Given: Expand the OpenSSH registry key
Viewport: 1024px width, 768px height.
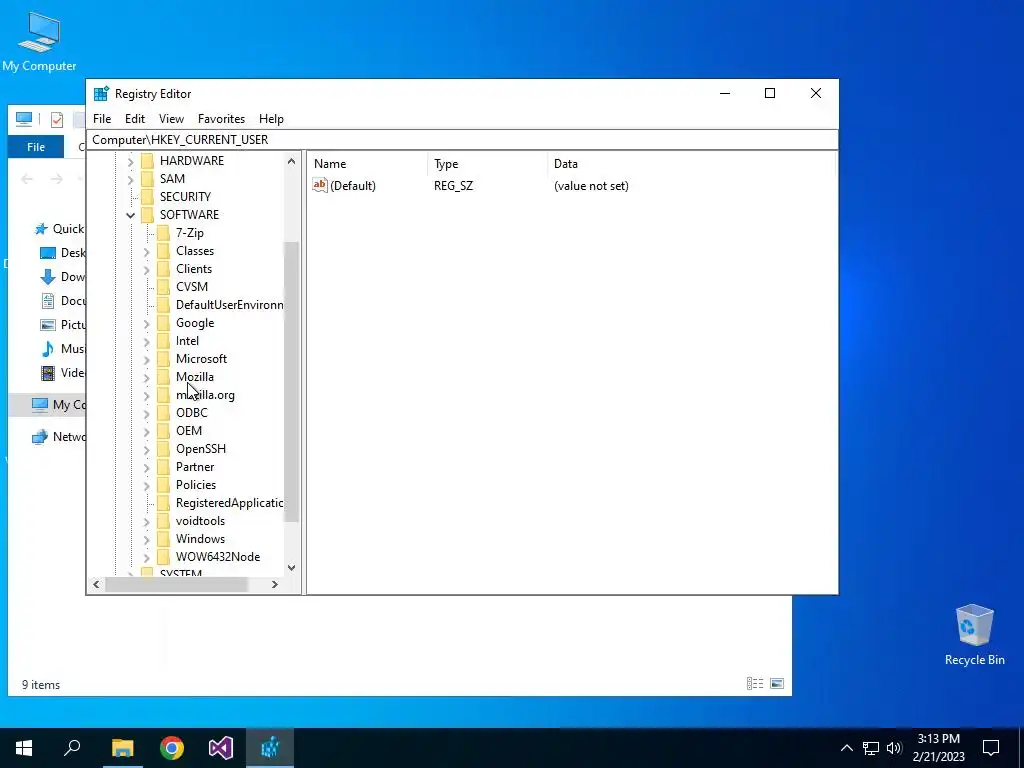Looking at the screenshot, I should [146, 449].
